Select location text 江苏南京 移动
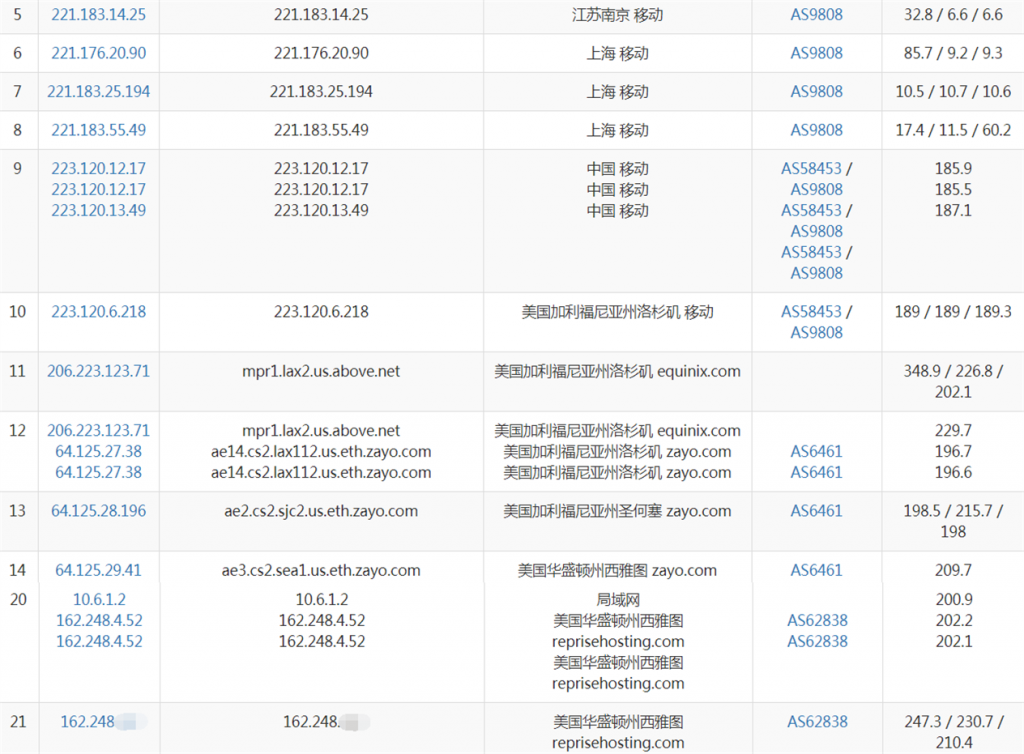The height and width of the screenshot is (754, 1024). 617,14
